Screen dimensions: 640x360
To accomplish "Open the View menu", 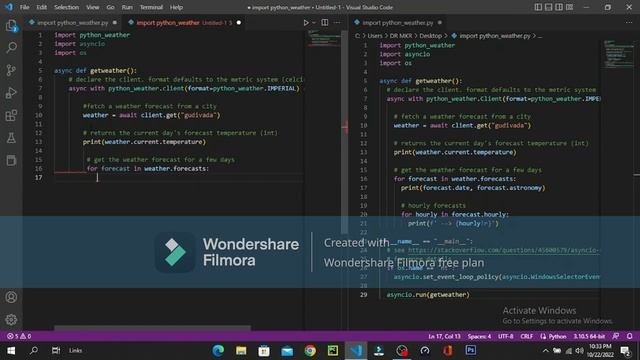I will (x=93, y=7).
